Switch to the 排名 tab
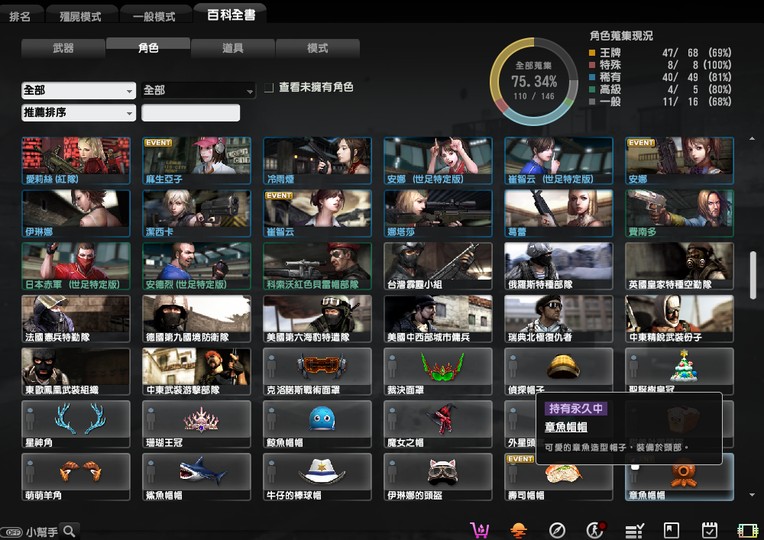764x540 pixels. [21, 17]
